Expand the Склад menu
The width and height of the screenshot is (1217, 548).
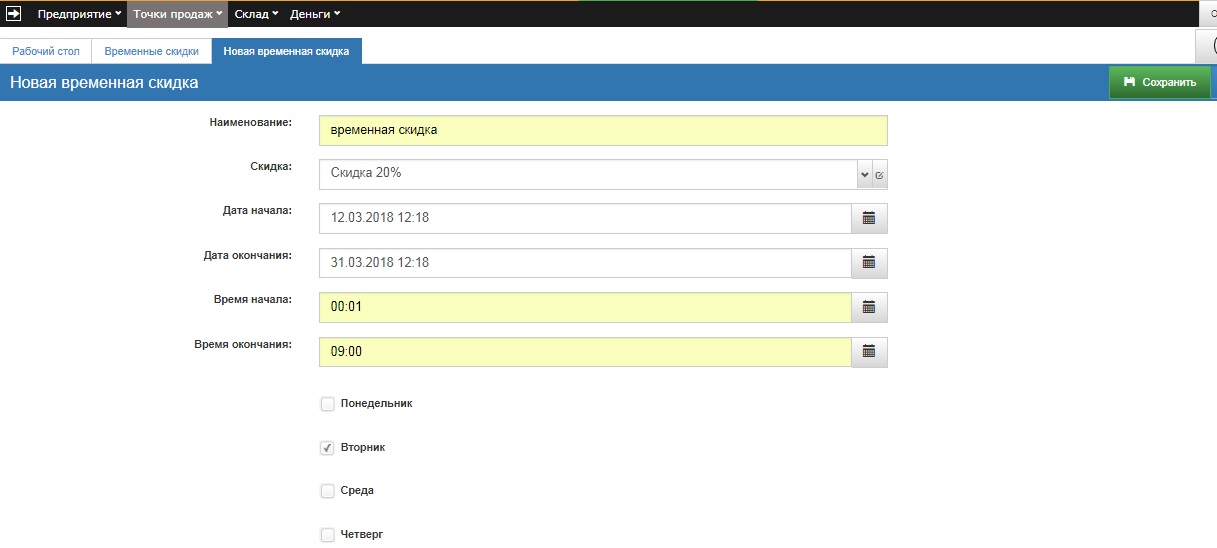256,14
